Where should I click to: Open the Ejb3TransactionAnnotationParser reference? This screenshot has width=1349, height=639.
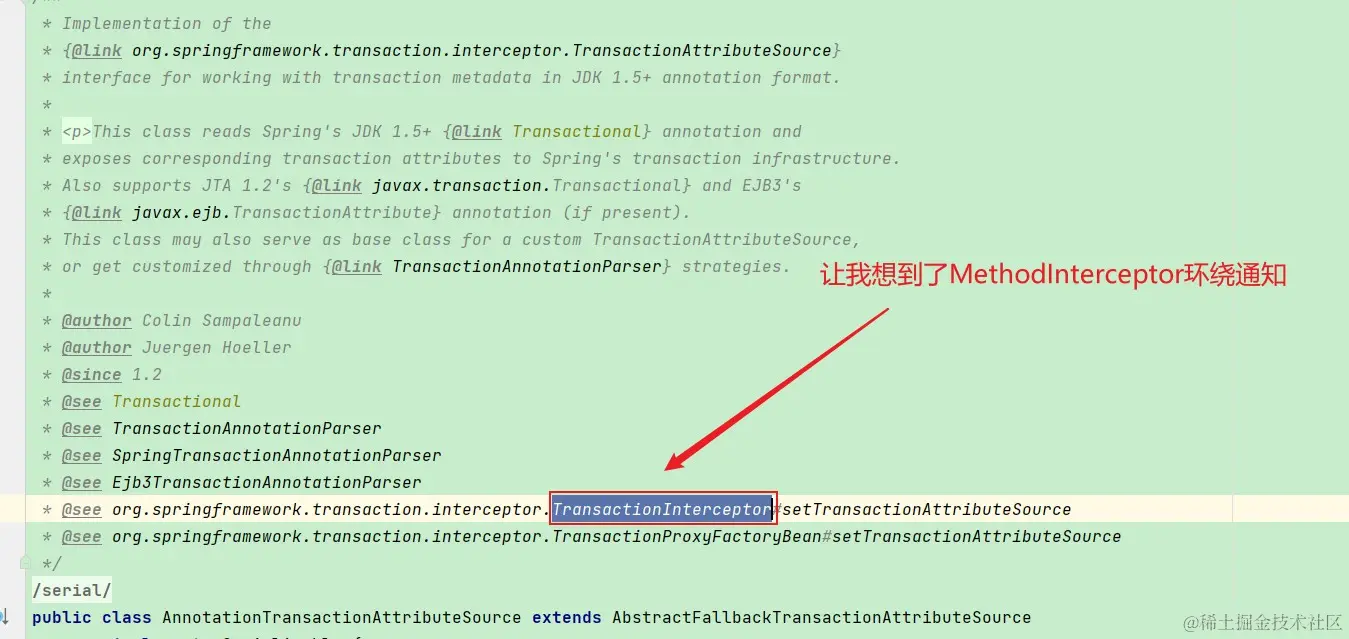pos(267,482)
